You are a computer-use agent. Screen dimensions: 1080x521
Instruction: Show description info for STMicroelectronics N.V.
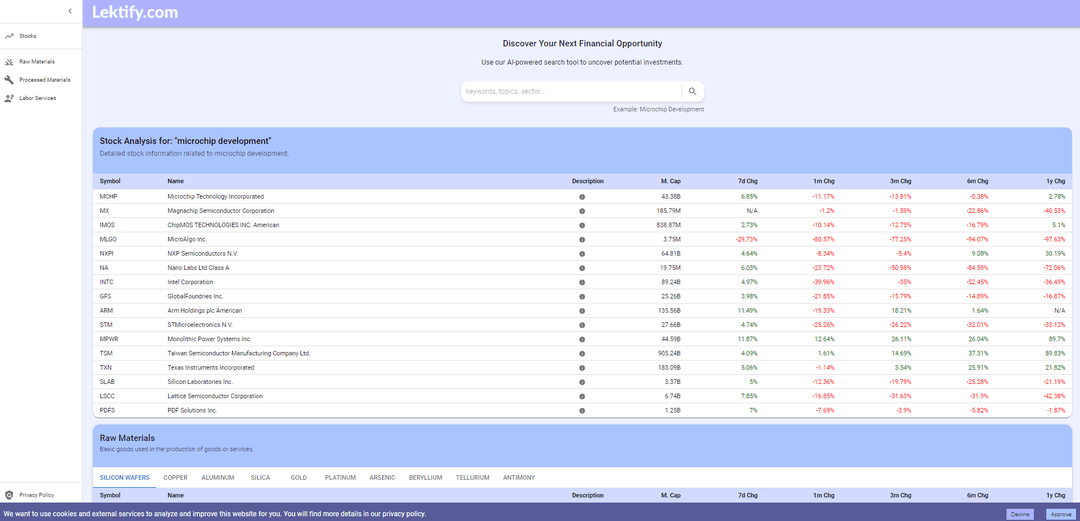point(582,325)
